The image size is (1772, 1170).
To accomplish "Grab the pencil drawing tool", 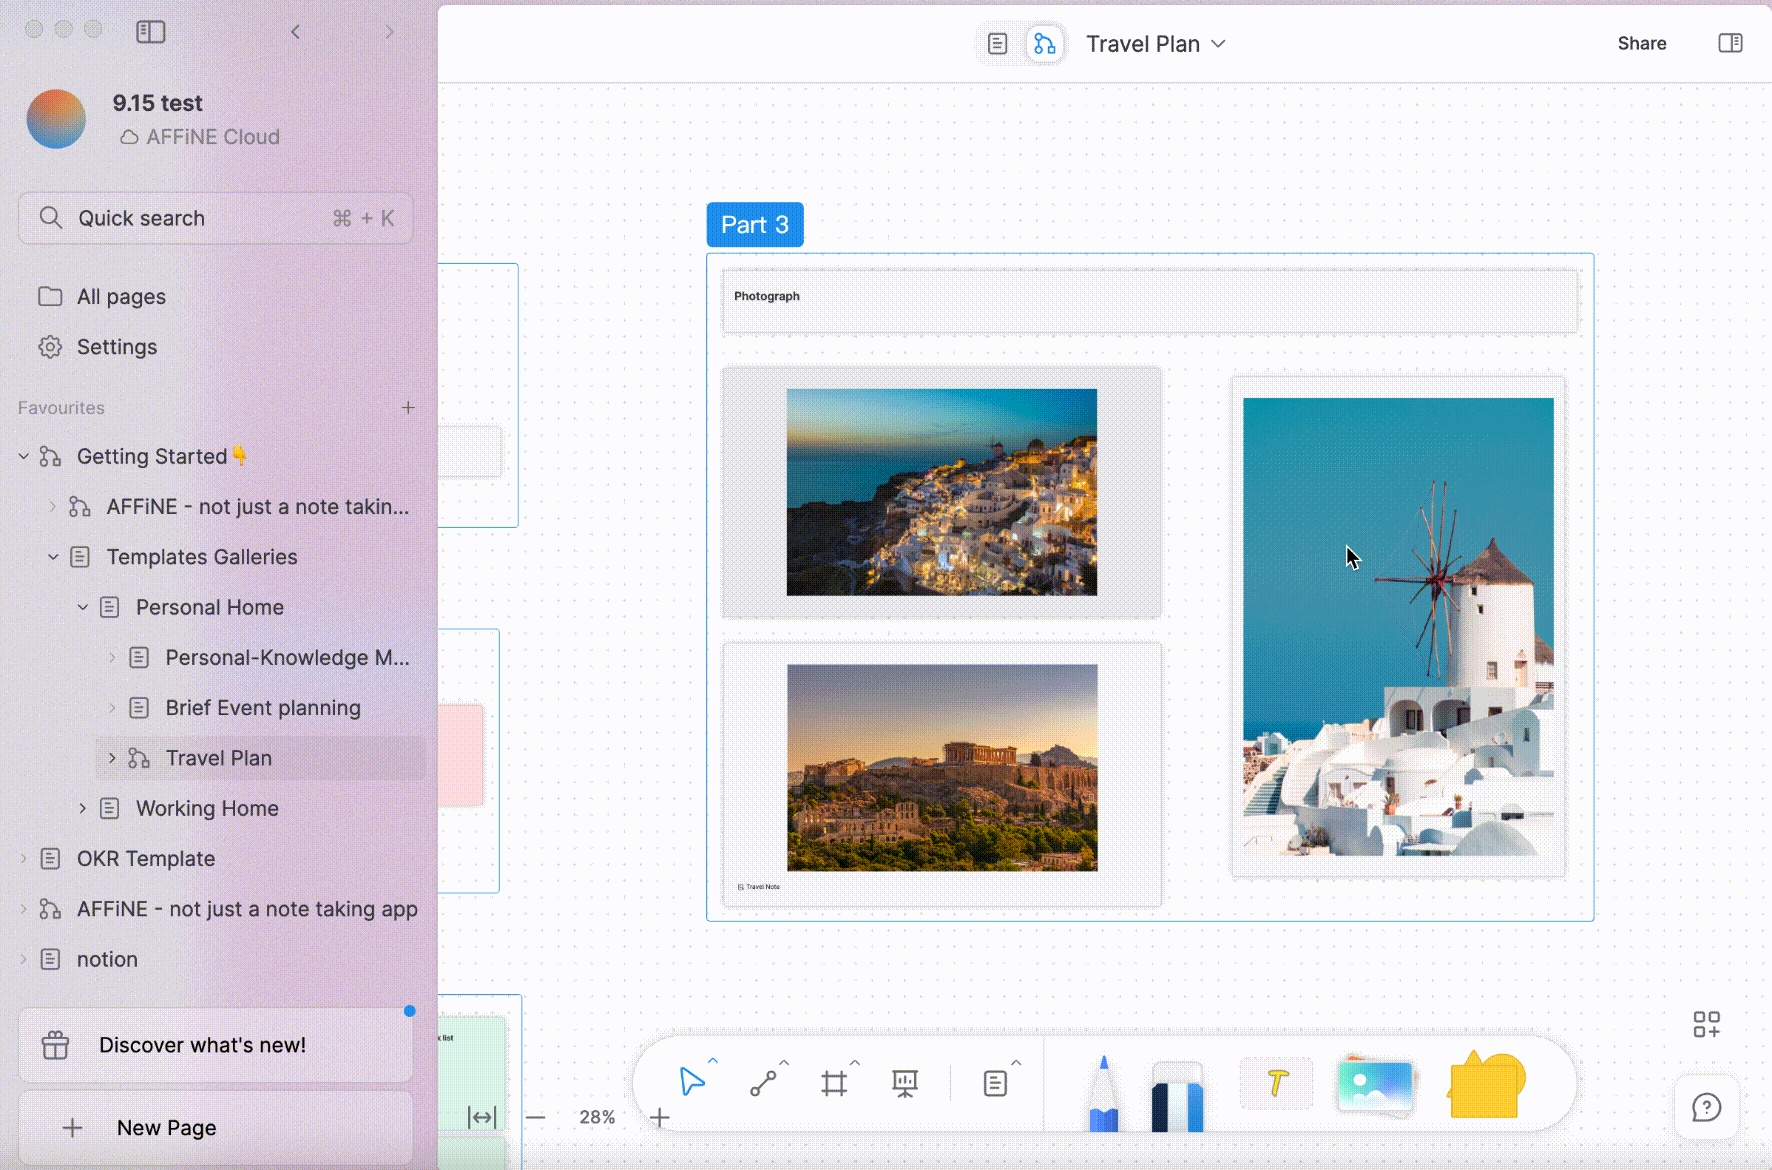I will 1103,1095.
